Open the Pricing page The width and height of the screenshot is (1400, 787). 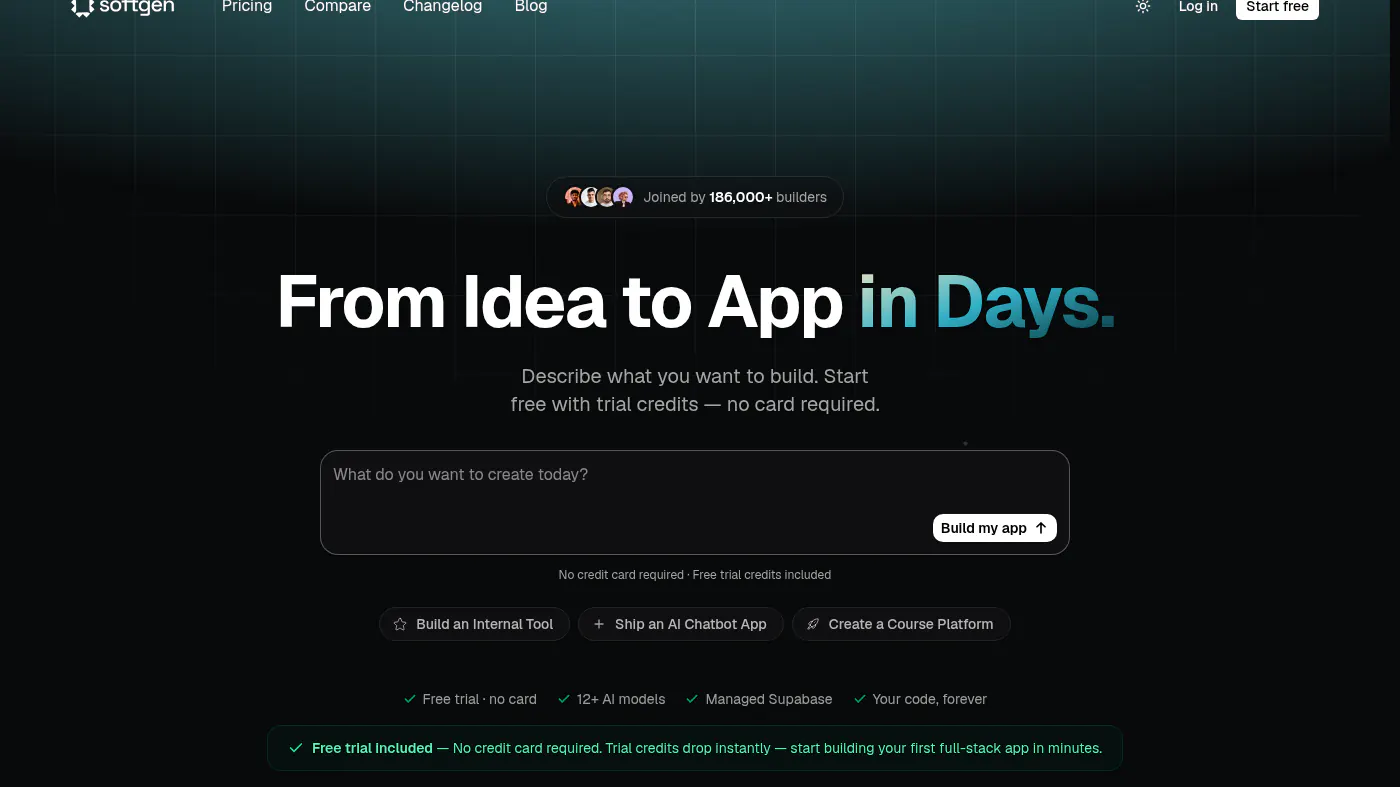point(247,6)
